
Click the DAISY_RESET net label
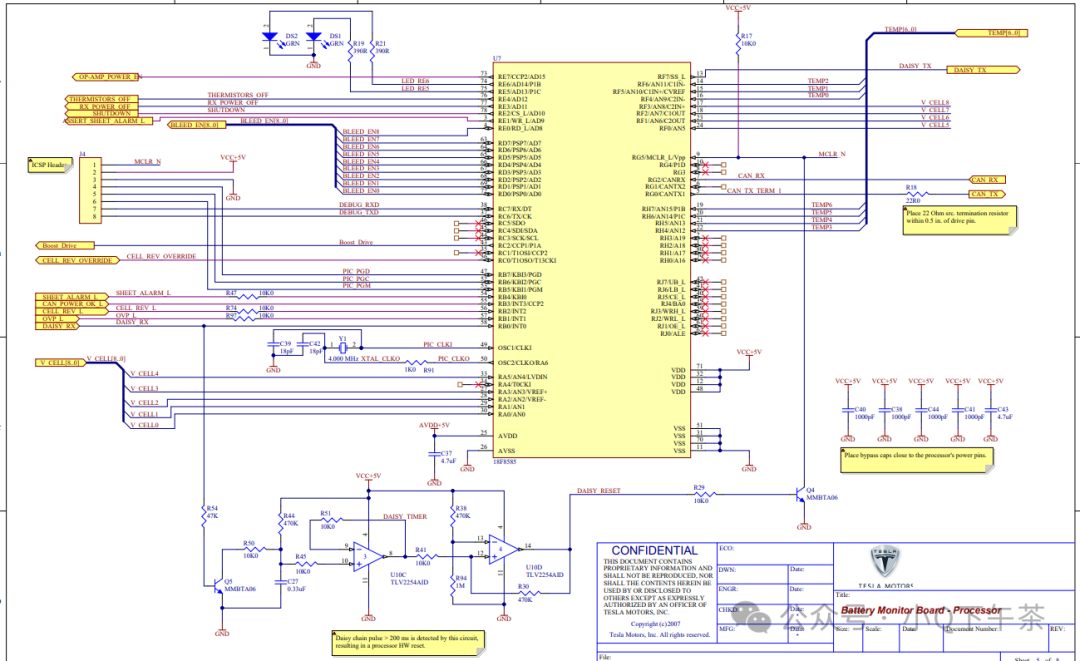click(x=599, y=490)
